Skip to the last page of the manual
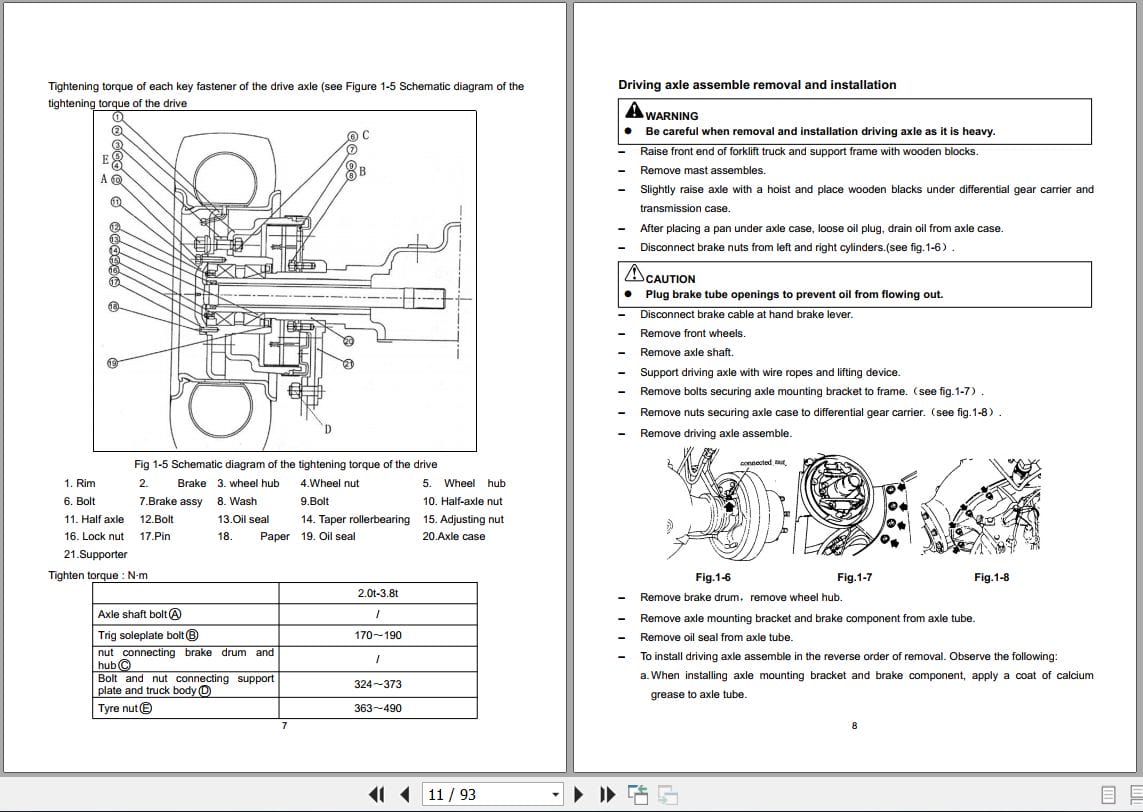 (606, 793)
